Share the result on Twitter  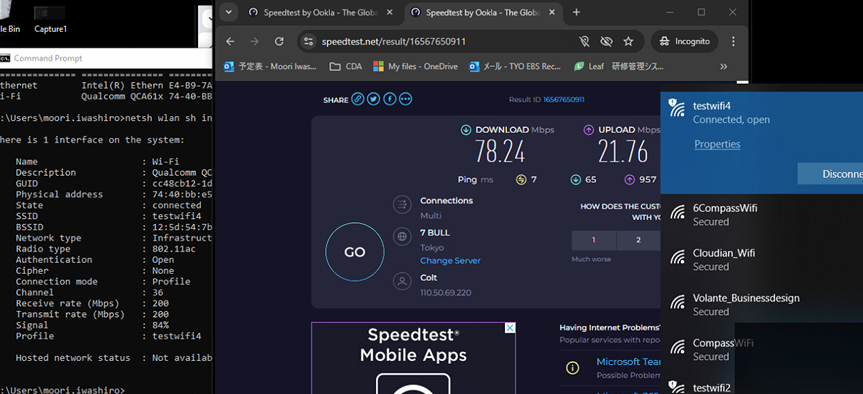pyautogui.click(x=374, y=99)
